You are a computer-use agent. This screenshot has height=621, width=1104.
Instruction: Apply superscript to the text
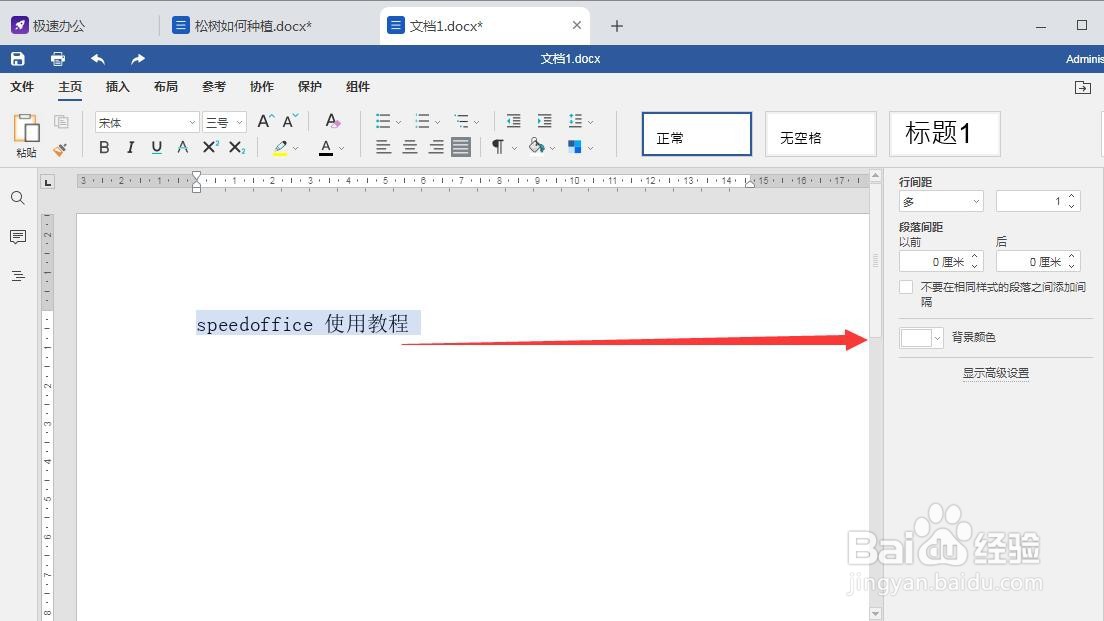(x=209, y=147)
